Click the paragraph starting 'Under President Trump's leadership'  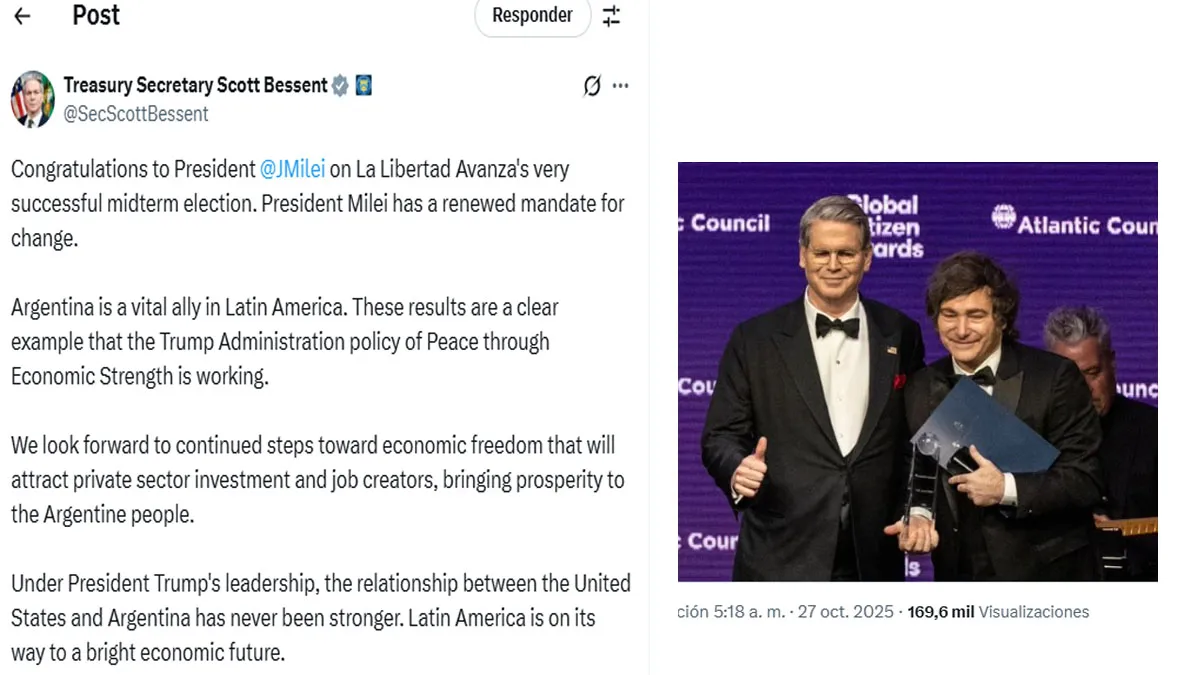click(320, 617)
